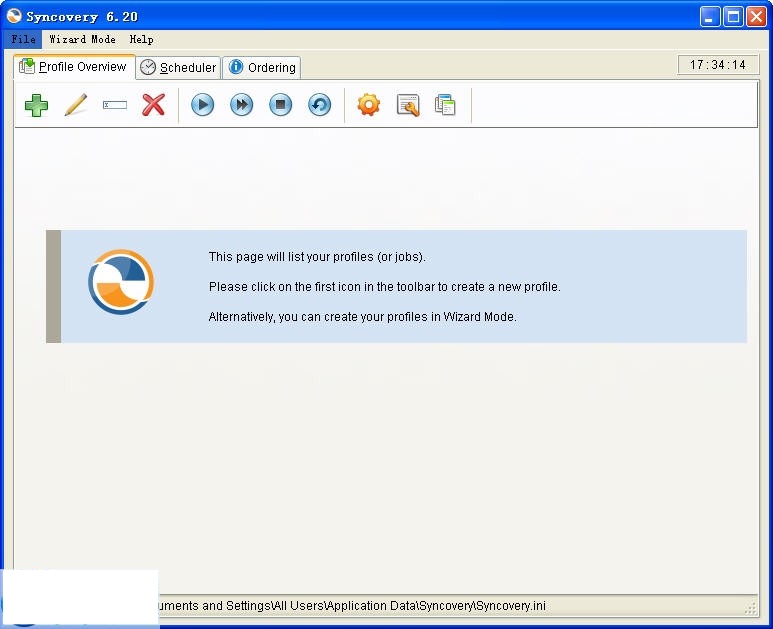The height and width of the screenshot is (629, 773).
Task: Delete profile with the red X icon
Action: (x=153, y=105)
